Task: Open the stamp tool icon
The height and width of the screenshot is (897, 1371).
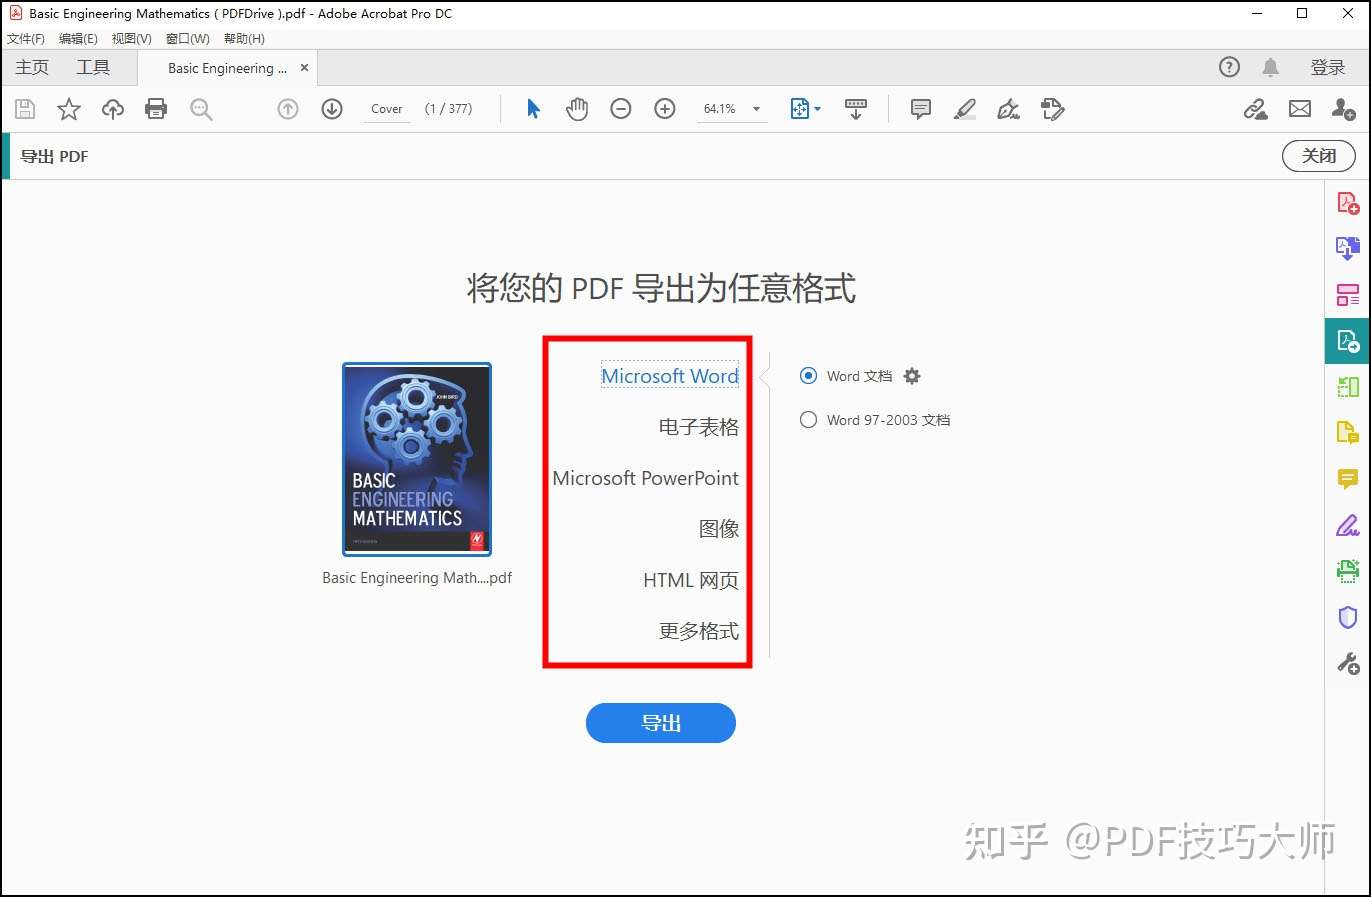Action: (x=1053, y=109)
